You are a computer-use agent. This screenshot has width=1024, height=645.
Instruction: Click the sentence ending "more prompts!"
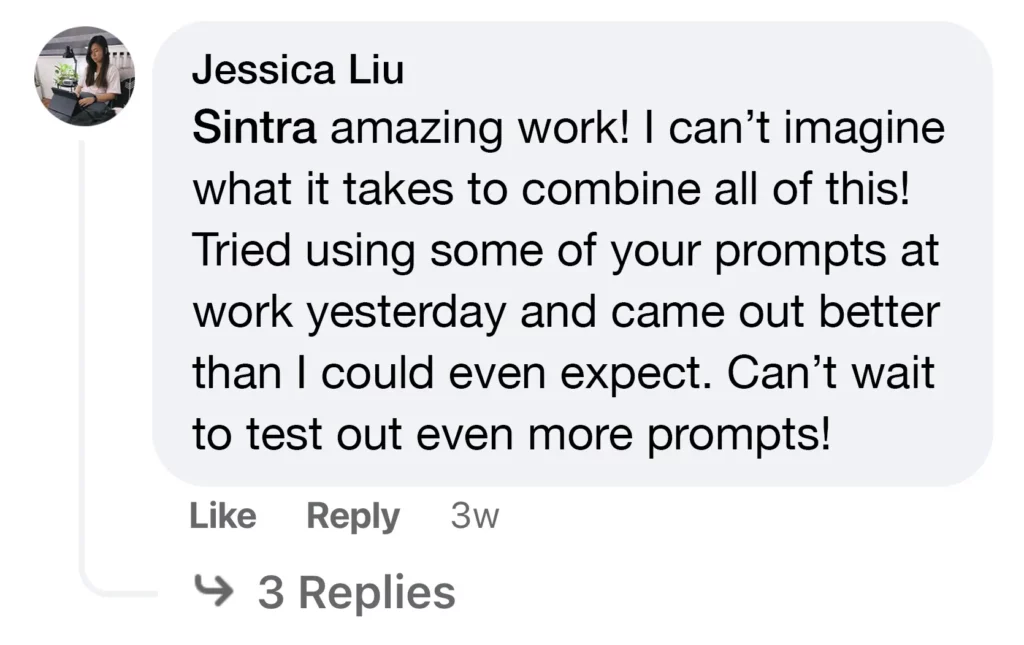coord(511,435)
